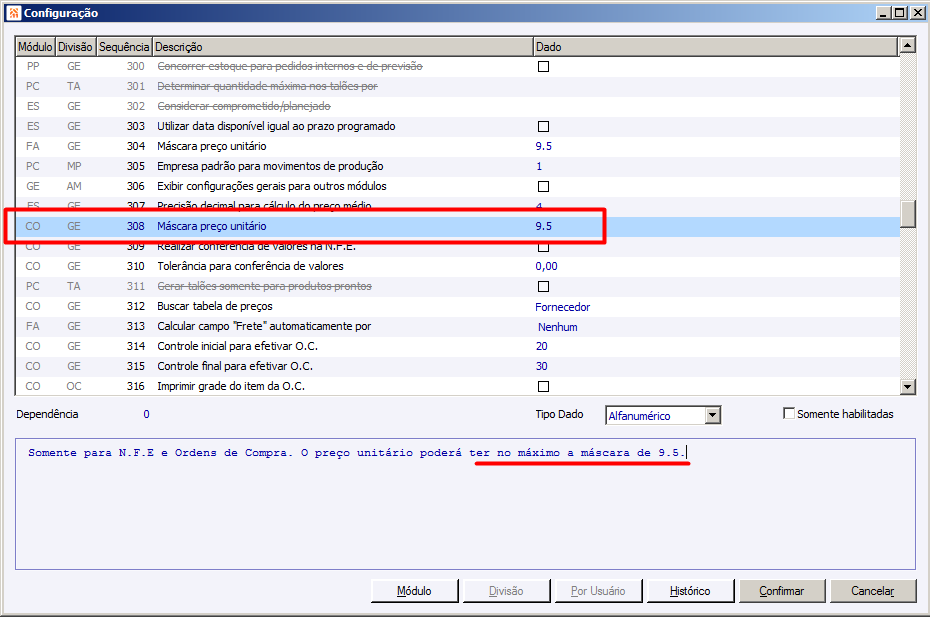The image size is (930, 617).
Task: Click the Dependência value 0
Action: click(x=146, y=414)
